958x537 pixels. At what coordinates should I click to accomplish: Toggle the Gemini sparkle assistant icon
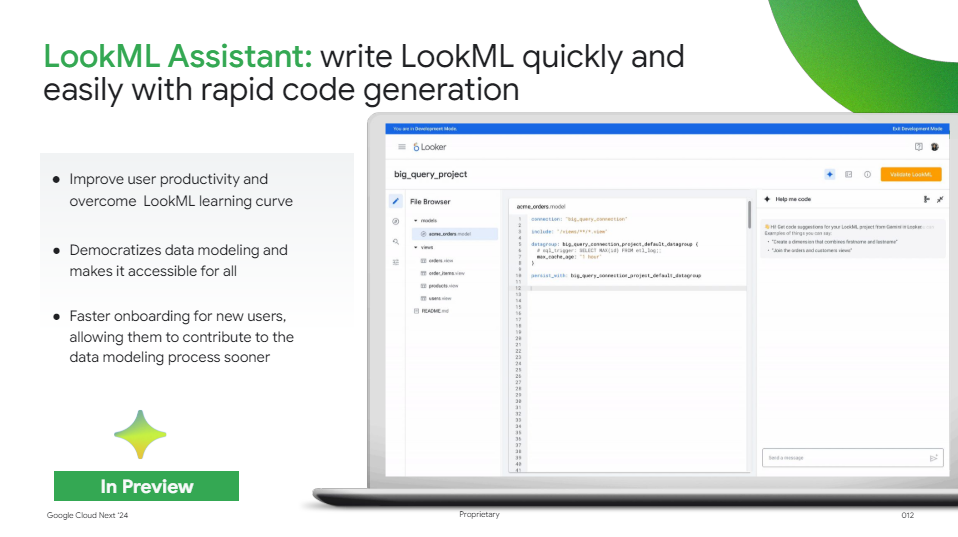(830, 174)
